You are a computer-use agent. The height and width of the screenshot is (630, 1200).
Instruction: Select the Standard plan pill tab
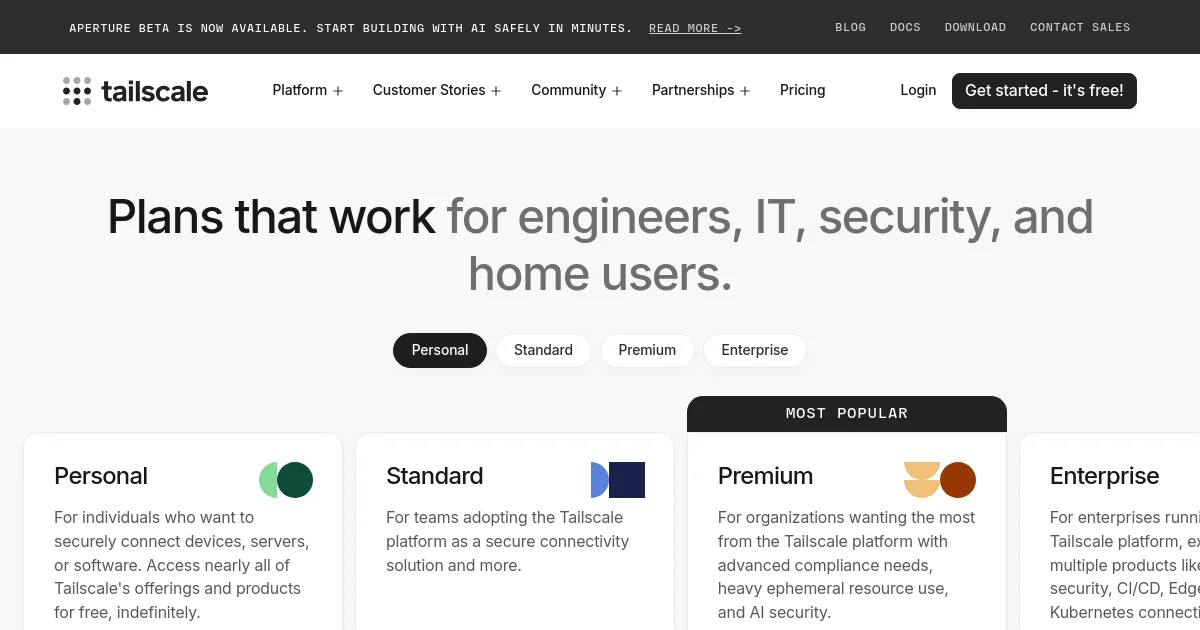pyautogui.click(x=543, y=350)
